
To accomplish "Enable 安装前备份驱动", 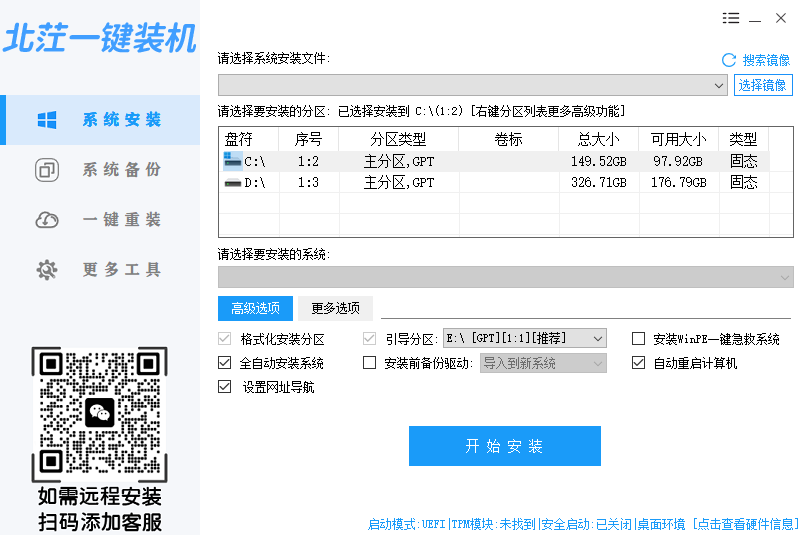I will [x=369, y=363].
